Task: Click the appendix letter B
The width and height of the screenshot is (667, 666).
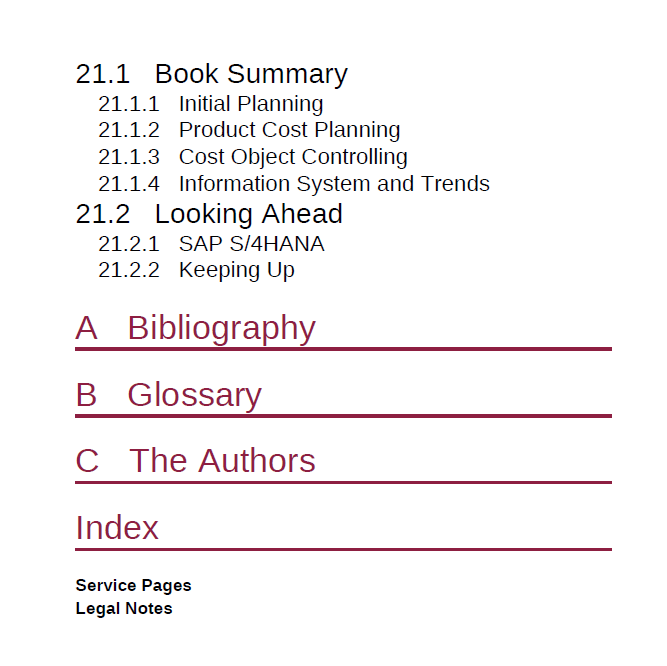Action: point(86,395)
